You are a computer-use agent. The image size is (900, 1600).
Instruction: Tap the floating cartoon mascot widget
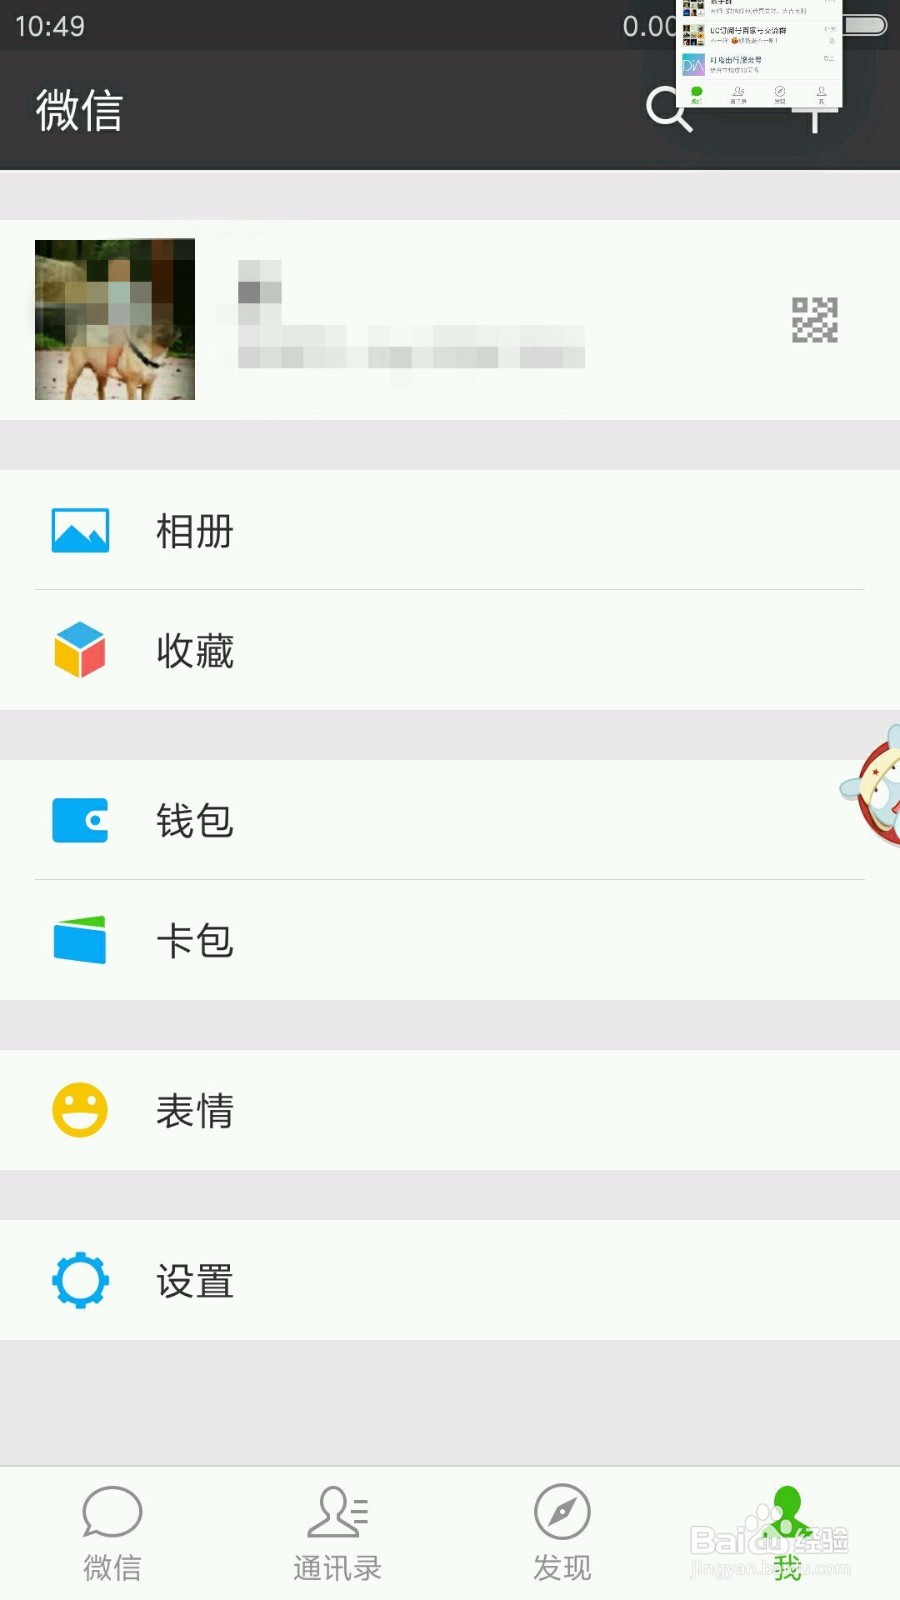point(872,786)
